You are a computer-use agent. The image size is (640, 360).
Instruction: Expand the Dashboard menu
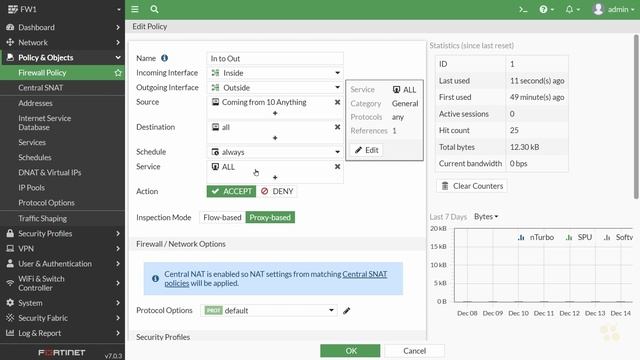(x=62, y=27)
